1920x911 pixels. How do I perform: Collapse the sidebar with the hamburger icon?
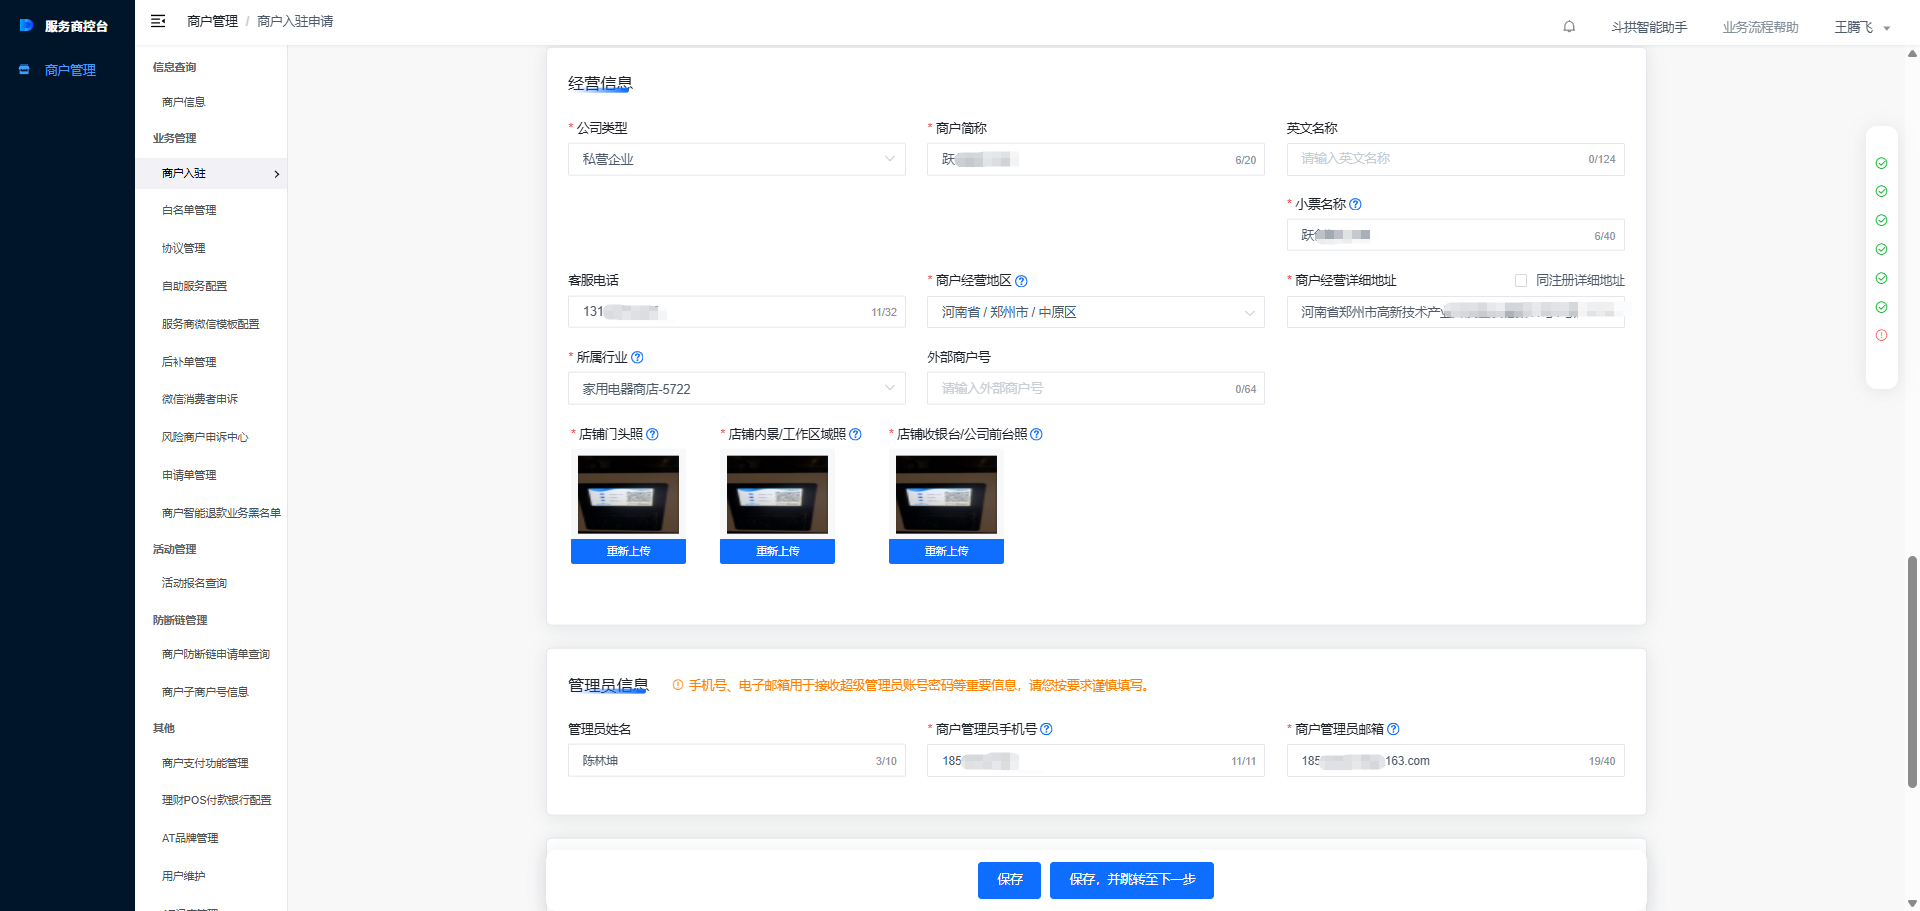(x=158, y=21)
